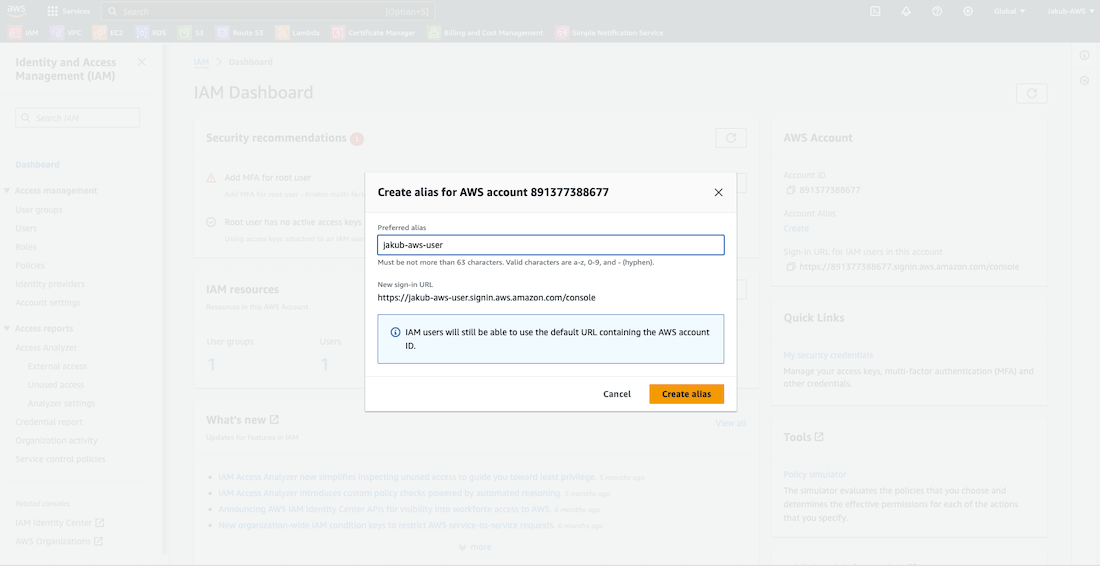
Task: Open AWS Organizations related console
Action: click(59, 541)
